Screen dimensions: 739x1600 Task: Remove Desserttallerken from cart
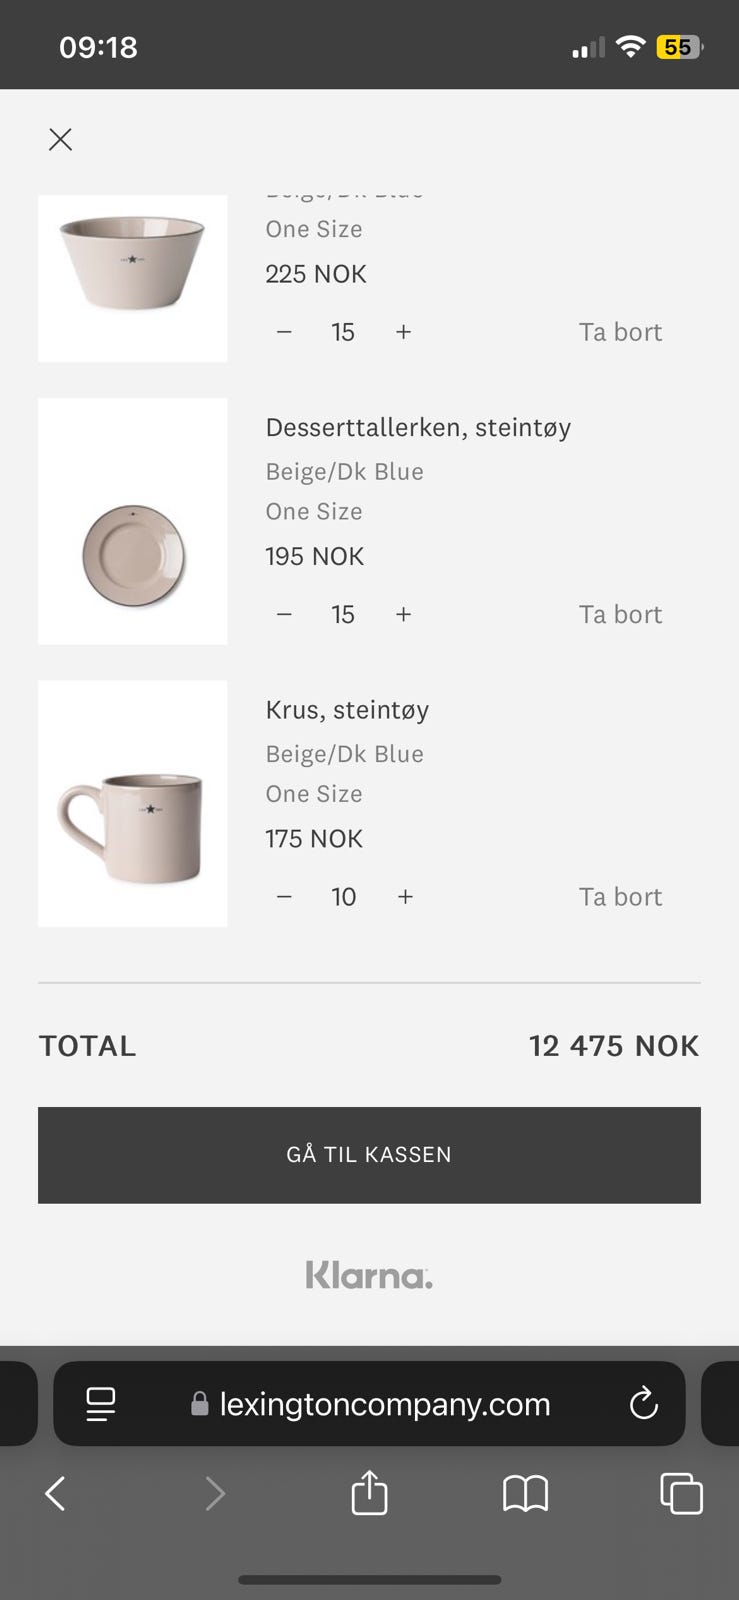620,614
